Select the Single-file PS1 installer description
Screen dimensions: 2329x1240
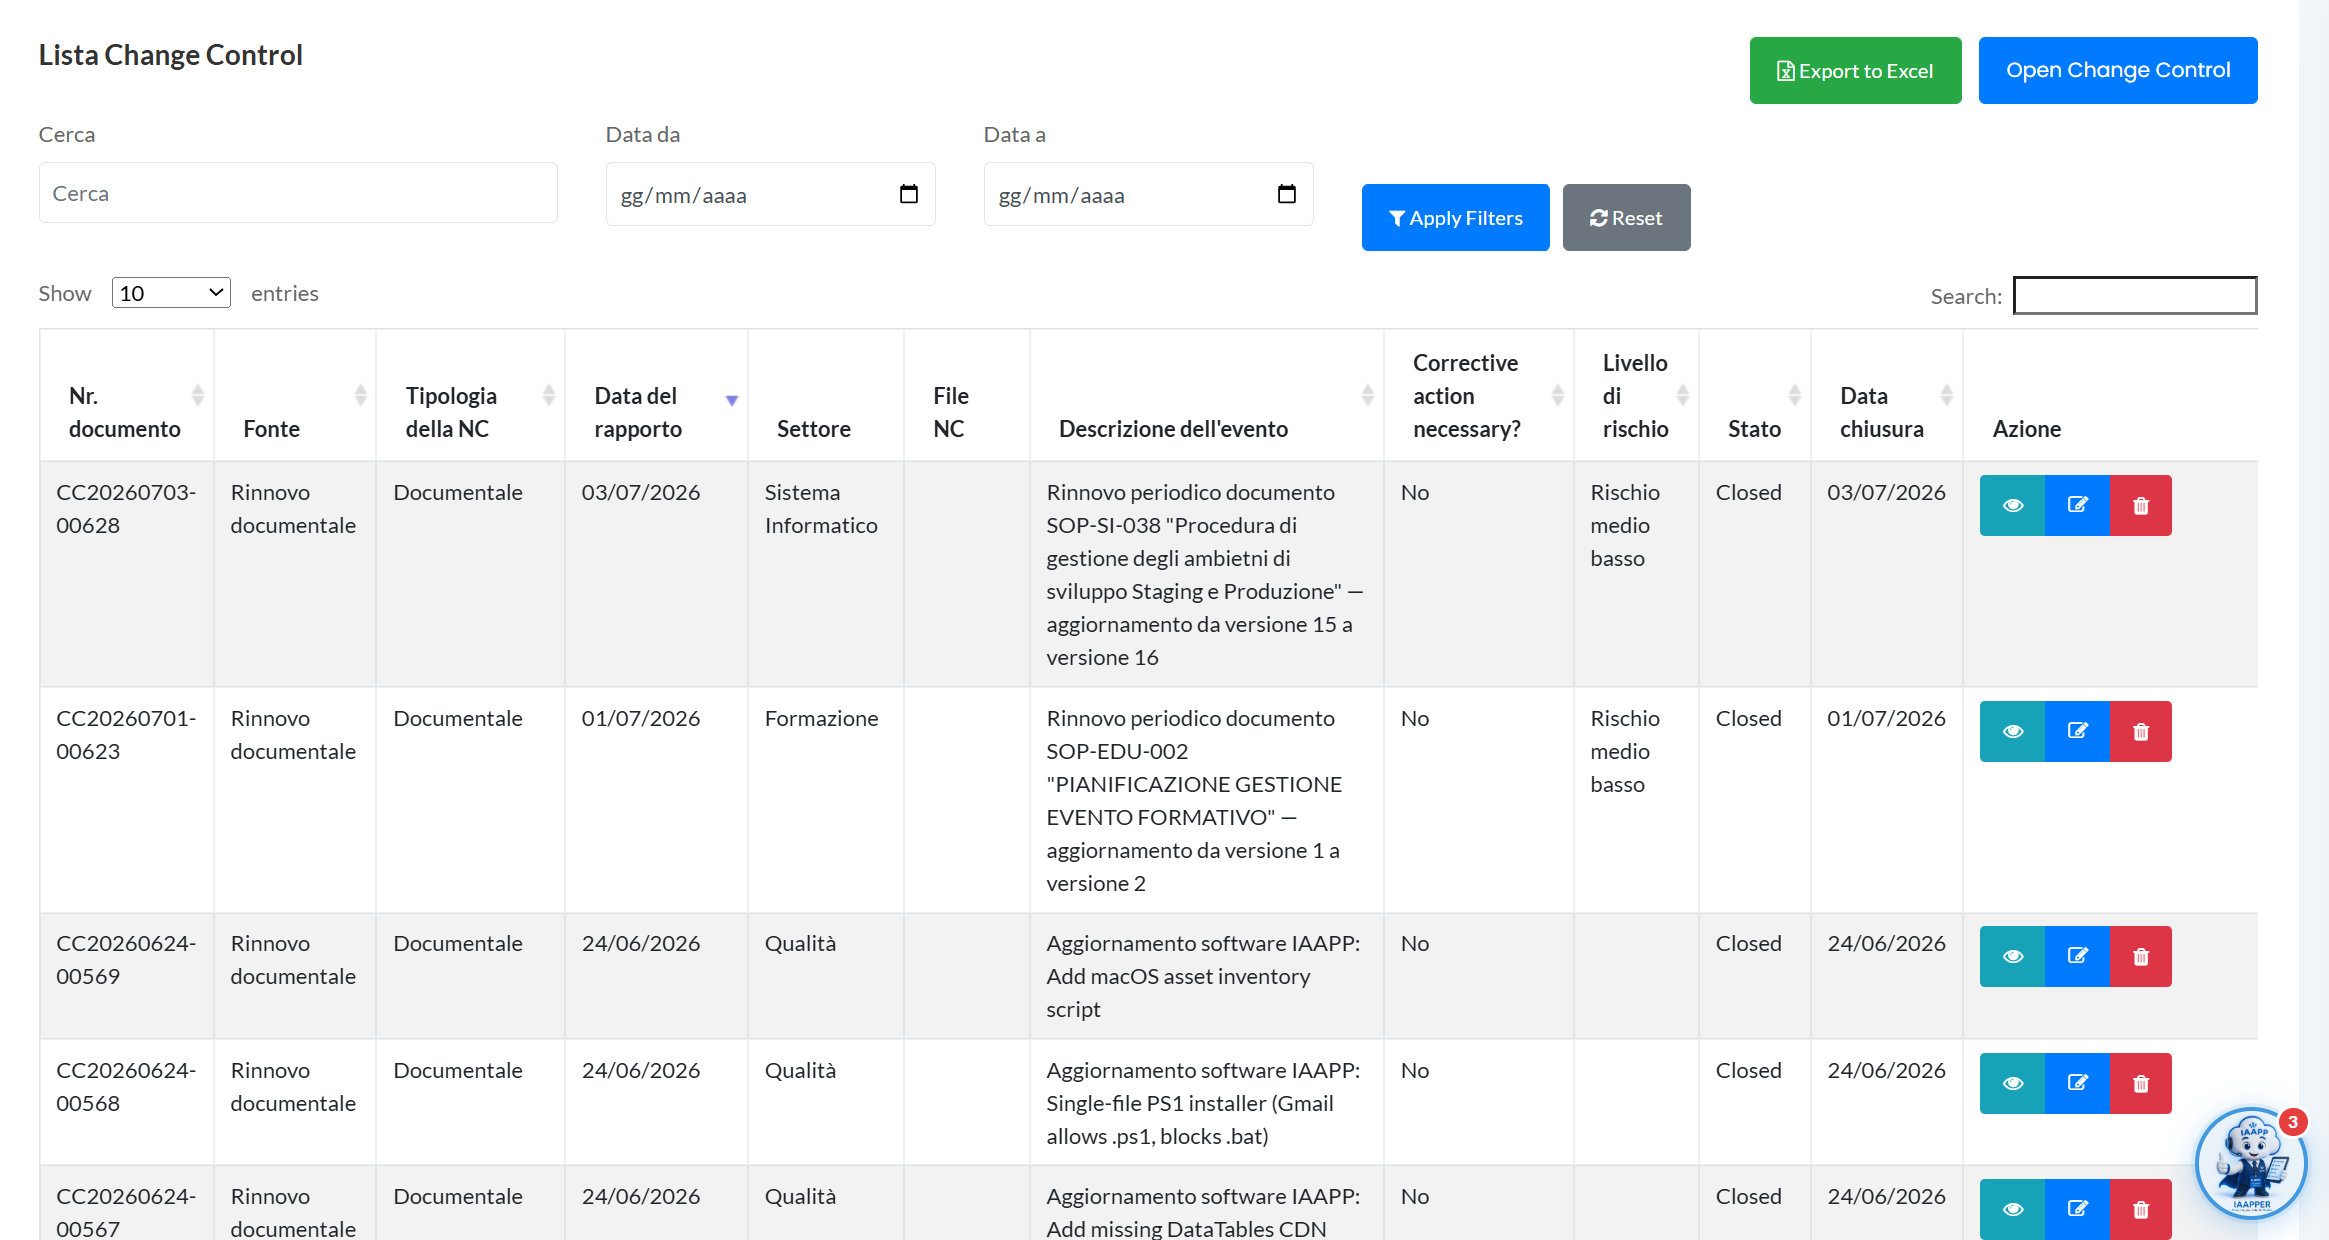click(x=1203, y=1103)
